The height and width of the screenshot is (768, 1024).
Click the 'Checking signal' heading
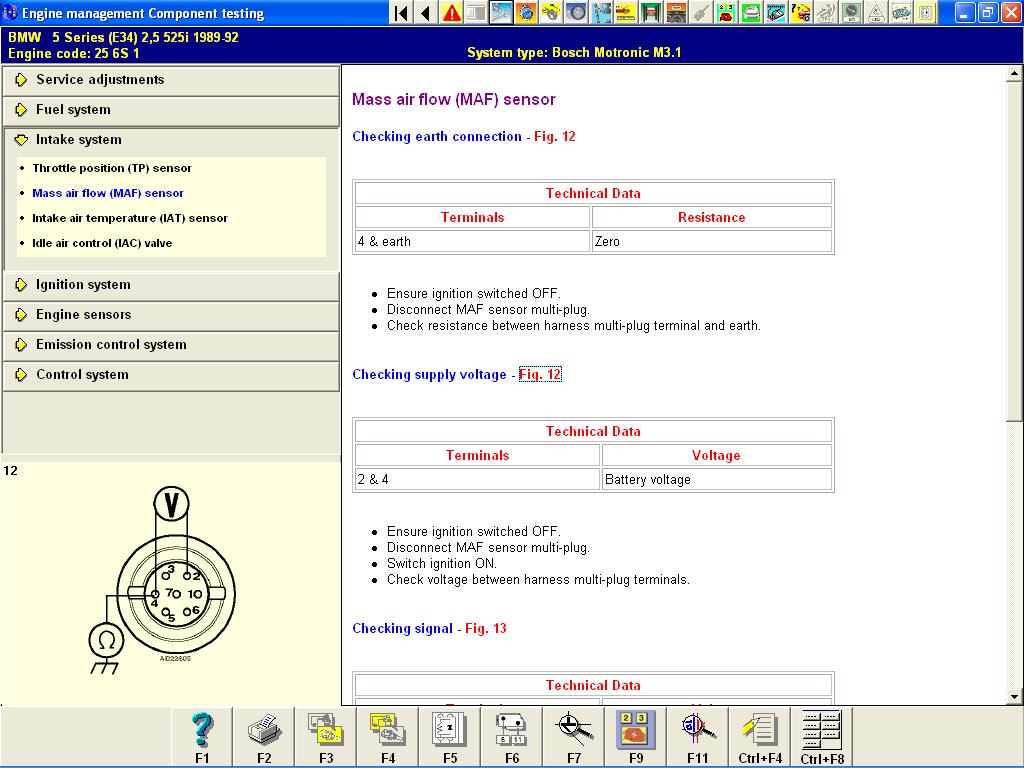pos(402,628)
